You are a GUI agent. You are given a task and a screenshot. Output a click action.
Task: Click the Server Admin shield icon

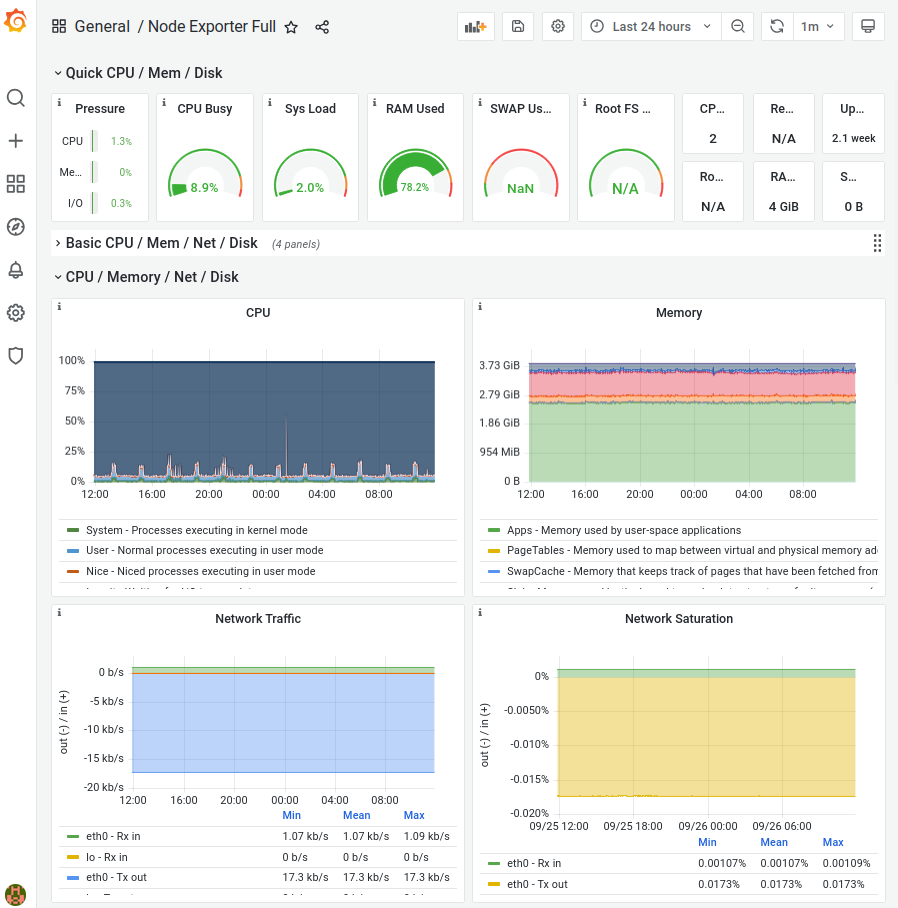[x=16, y=355]
